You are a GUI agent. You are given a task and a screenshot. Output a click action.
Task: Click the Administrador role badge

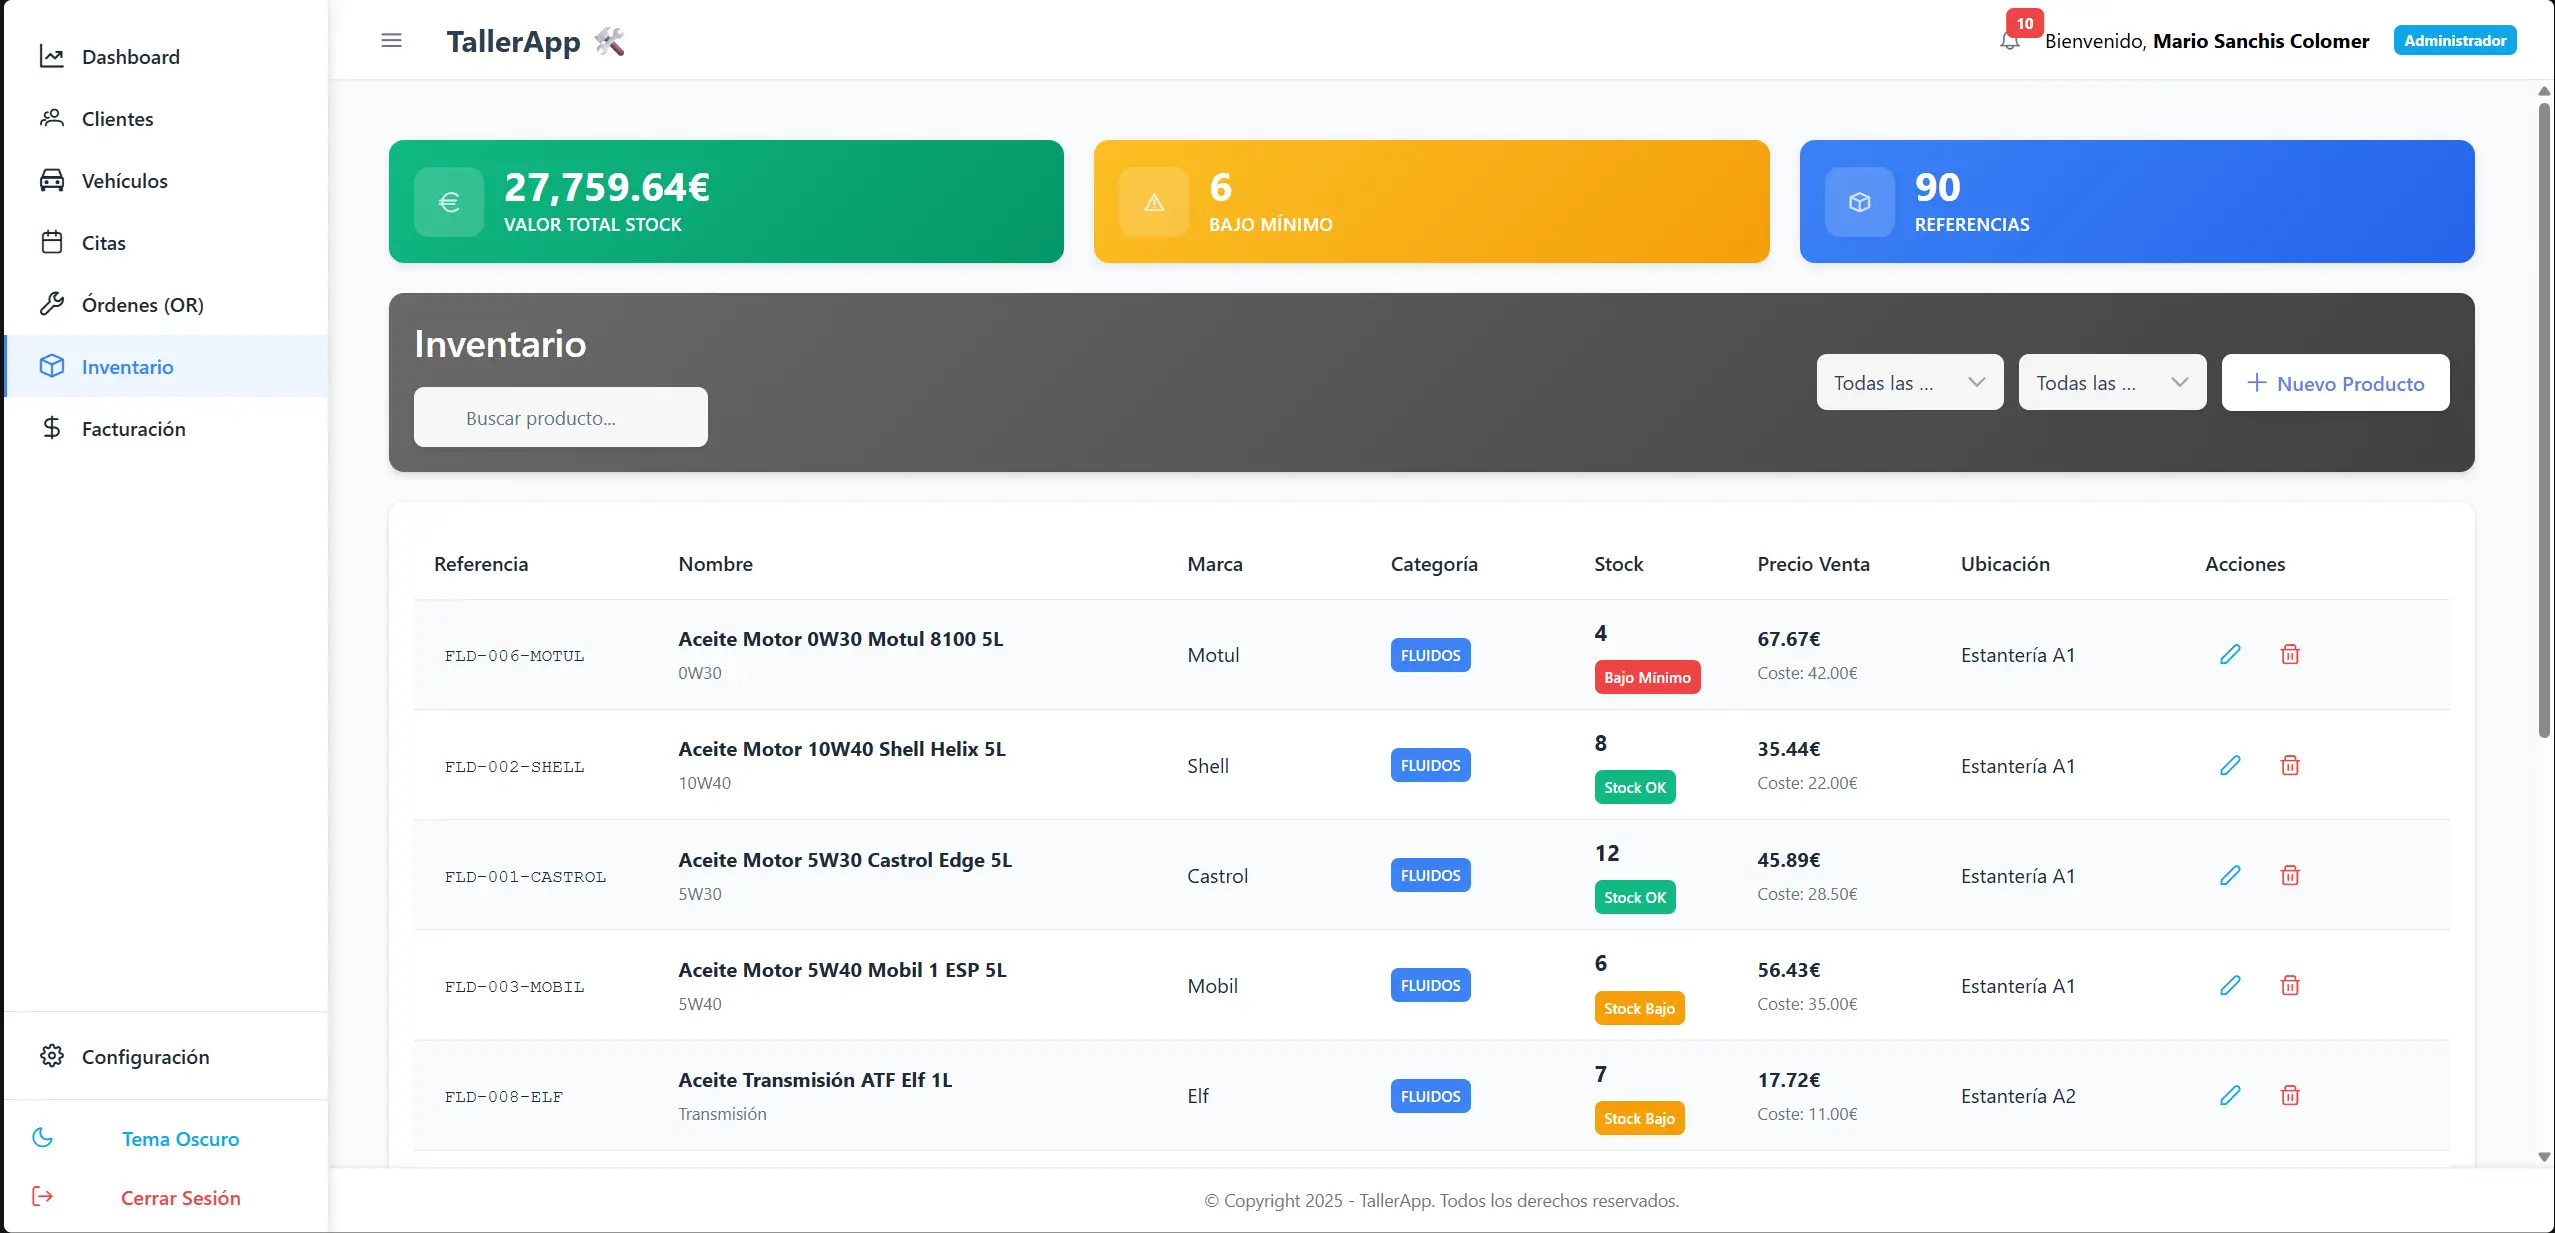2455,41
